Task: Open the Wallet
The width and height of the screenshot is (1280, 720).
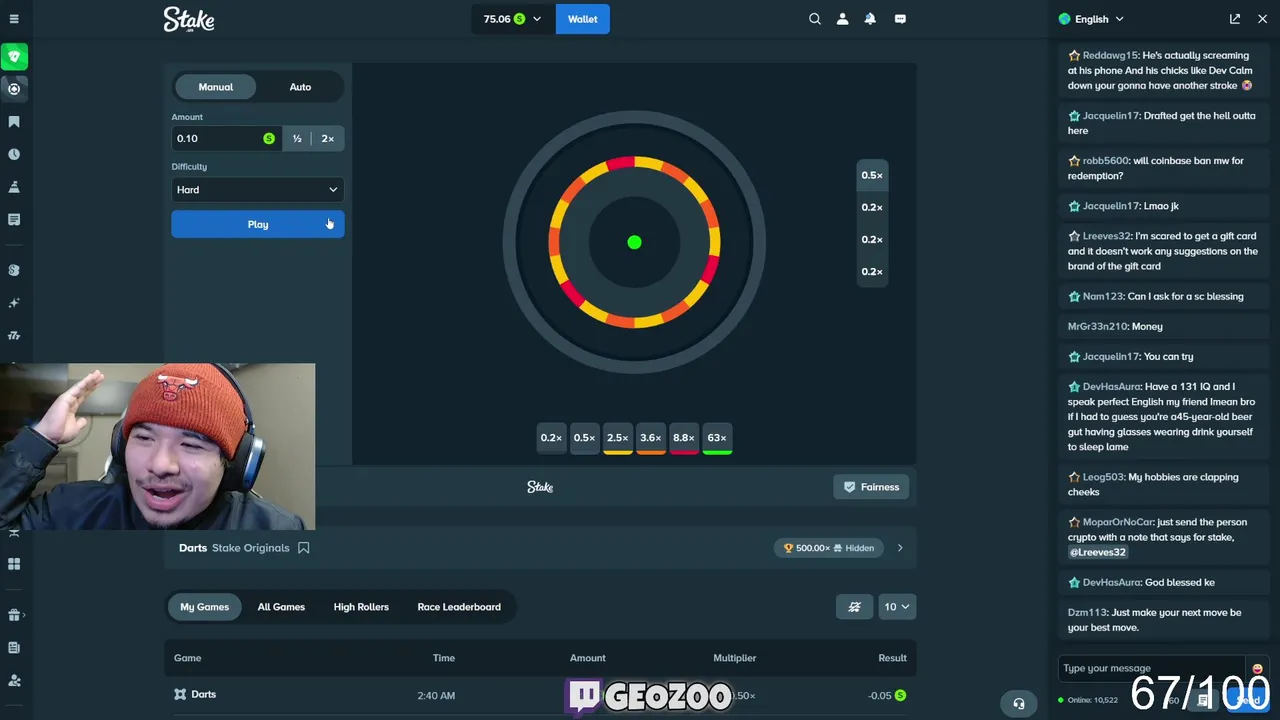Action: coord(582,19)
